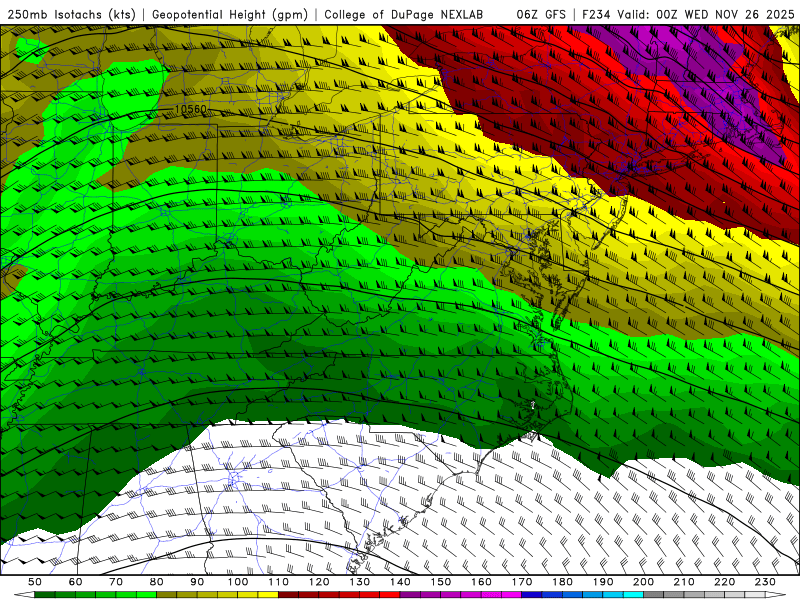Click legend value 90
This screenshot has width=800, height=600.
click(197, 582)
